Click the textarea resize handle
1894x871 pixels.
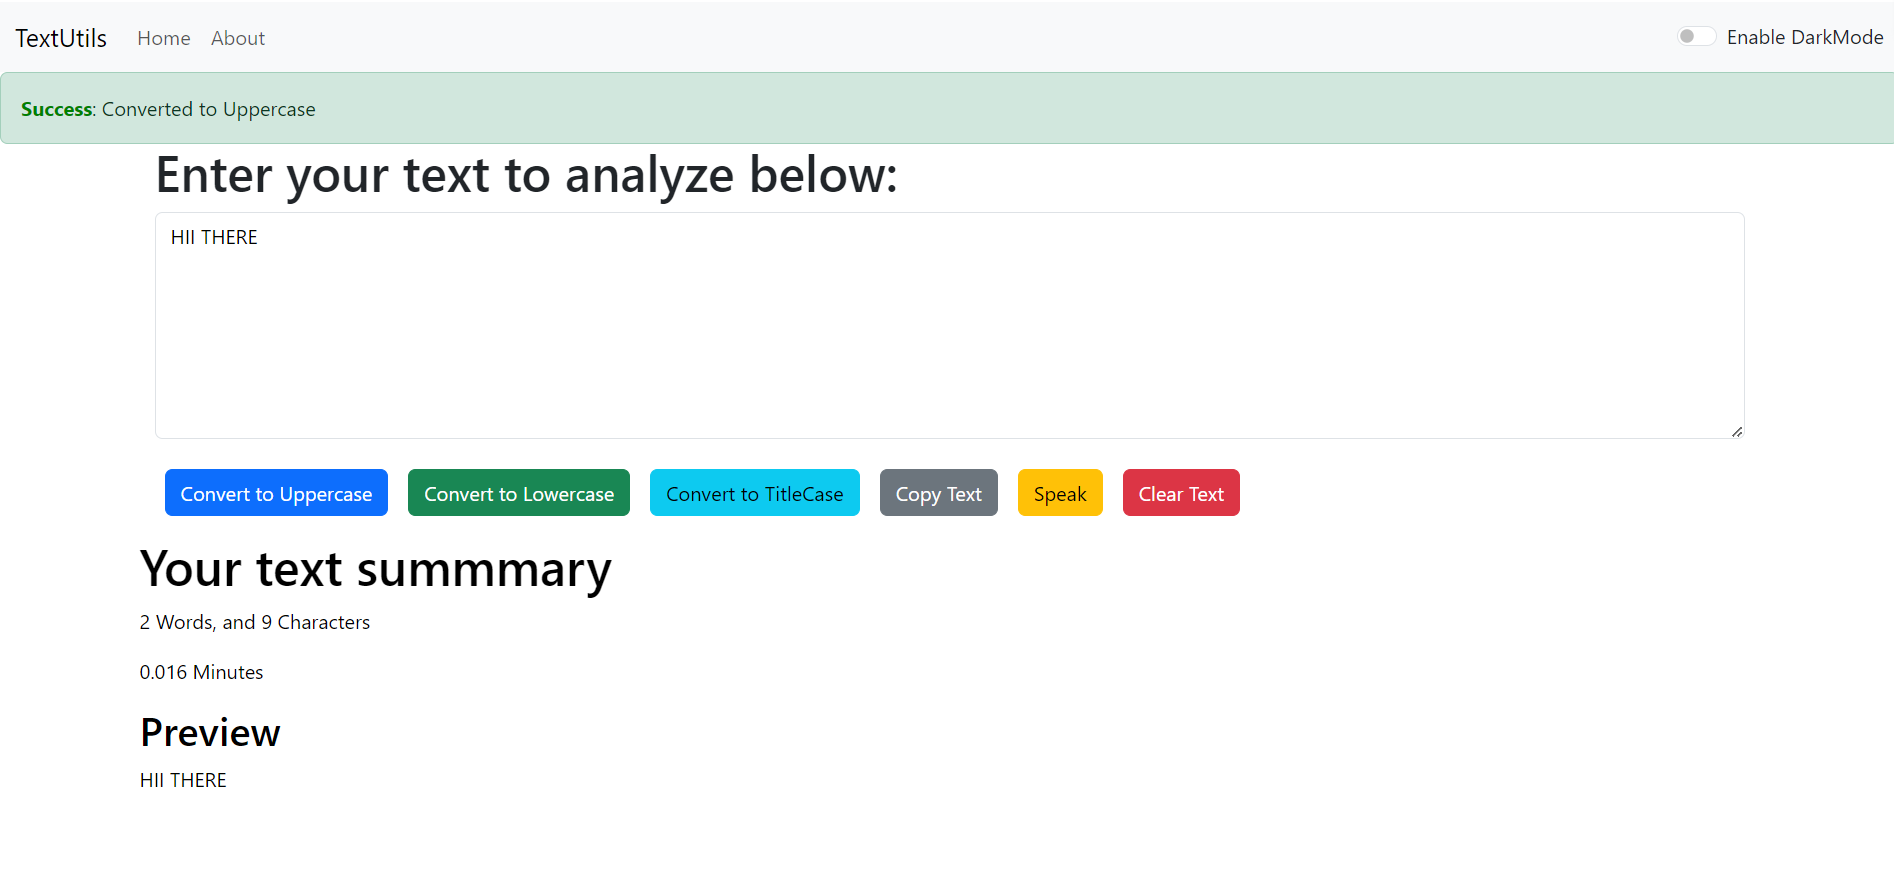(1737, 431)
